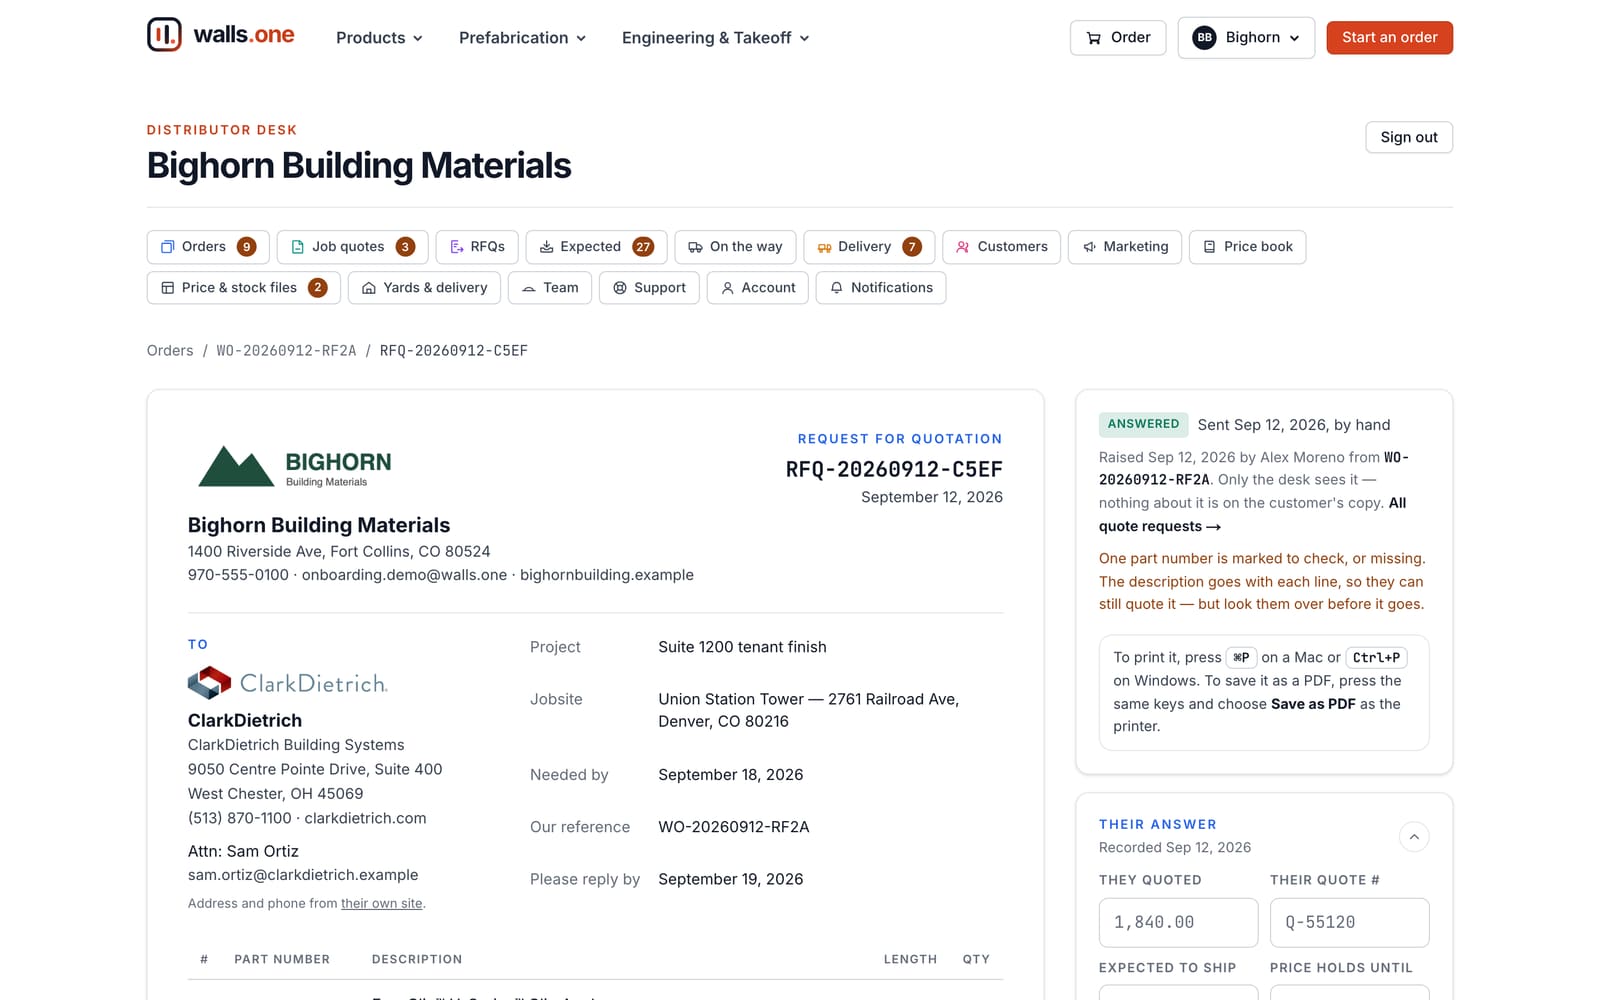
Task: Open the Support section
Action: click(x=649, y=288)
